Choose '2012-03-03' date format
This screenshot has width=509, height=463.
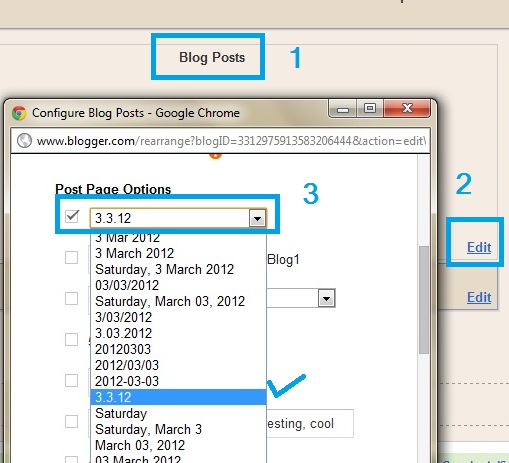click(x=178, y=381)
